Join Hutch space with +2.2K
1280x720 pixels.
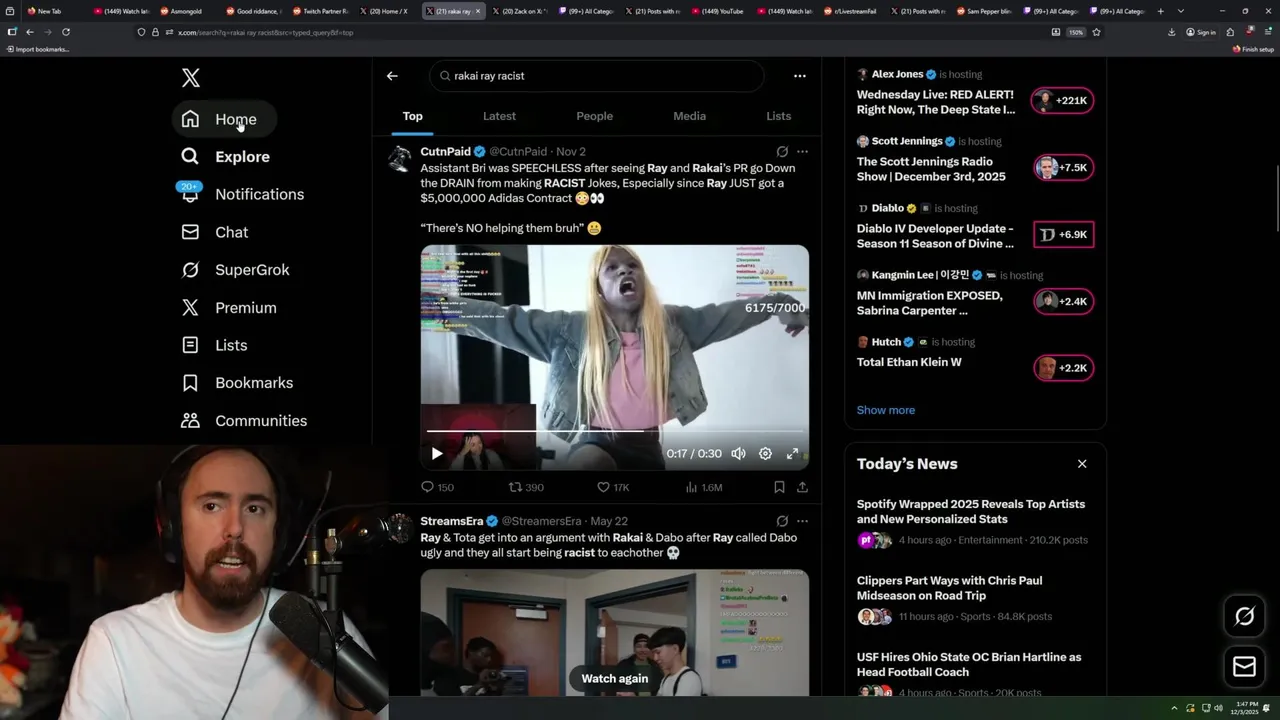pyautogui.click(x=1063, y=368)
